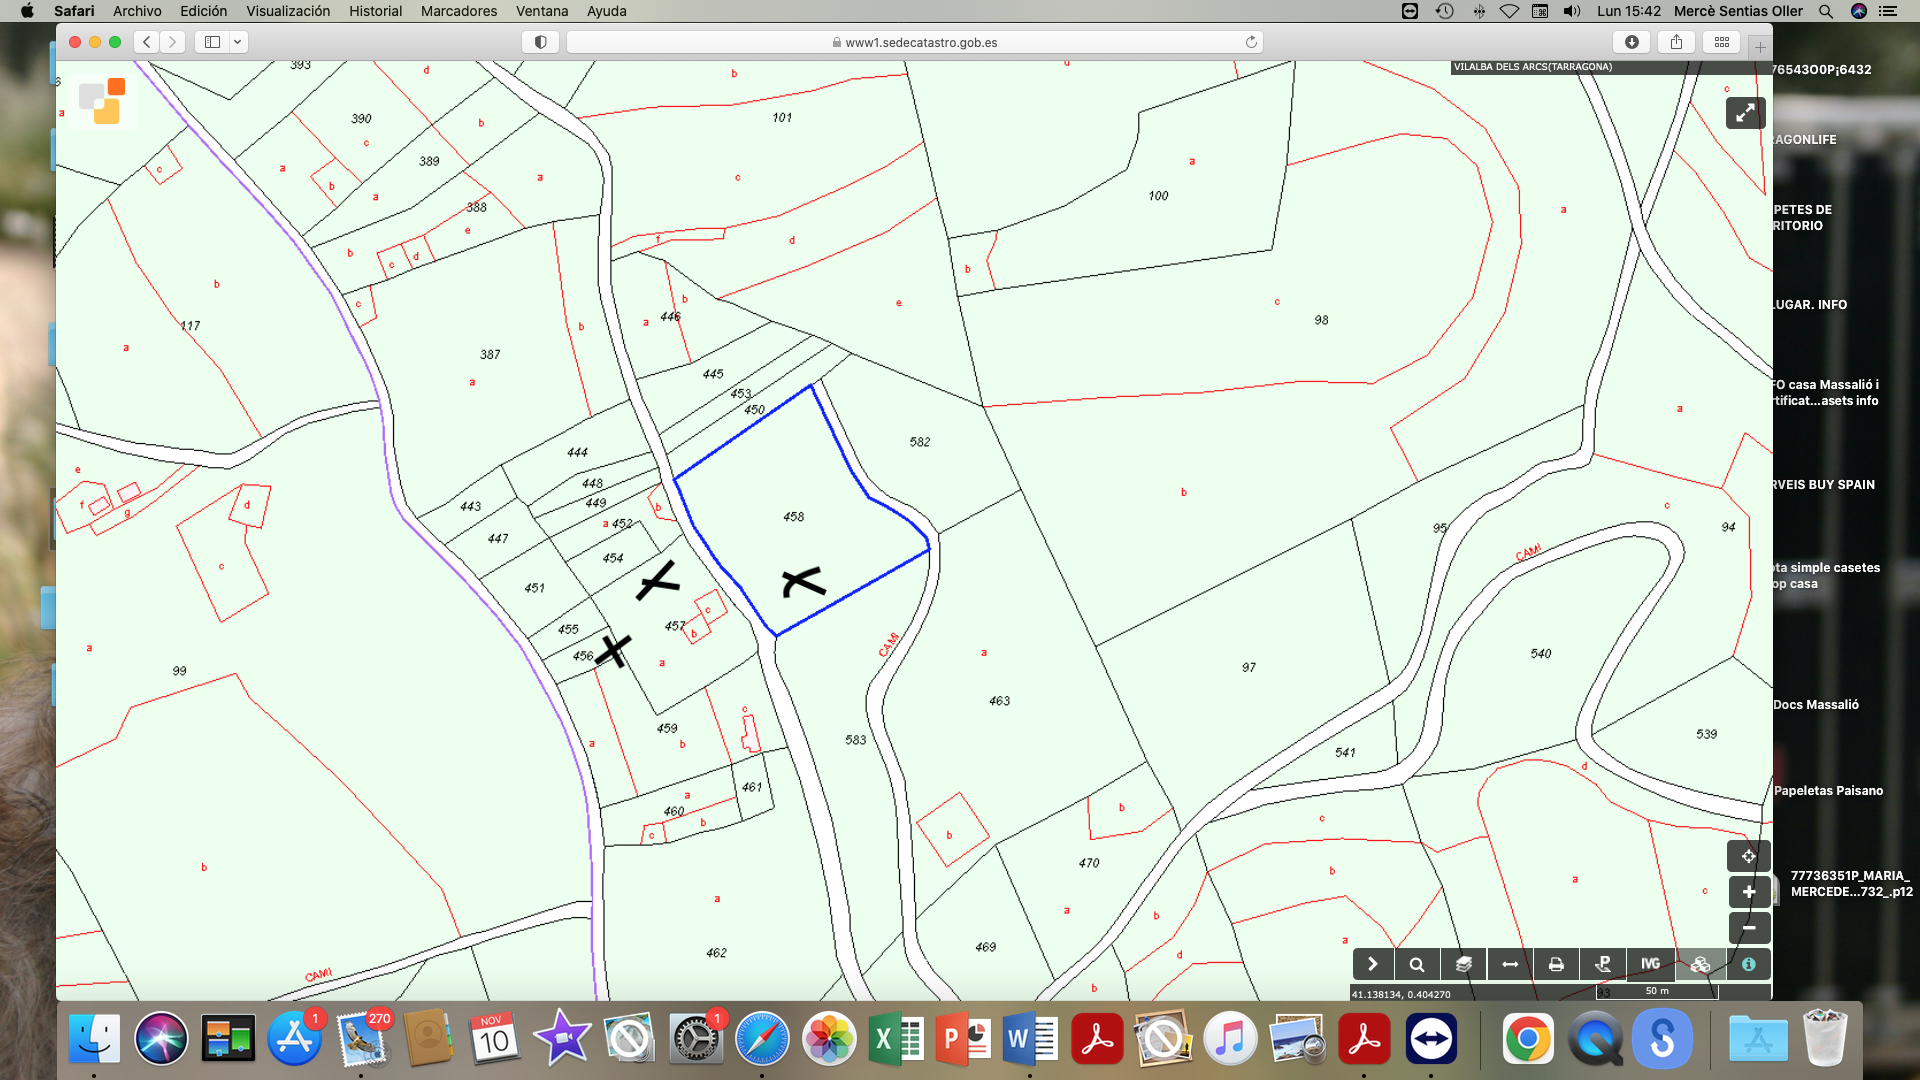
Task: Open the Safari tab overview
Action: point(1722,42)
